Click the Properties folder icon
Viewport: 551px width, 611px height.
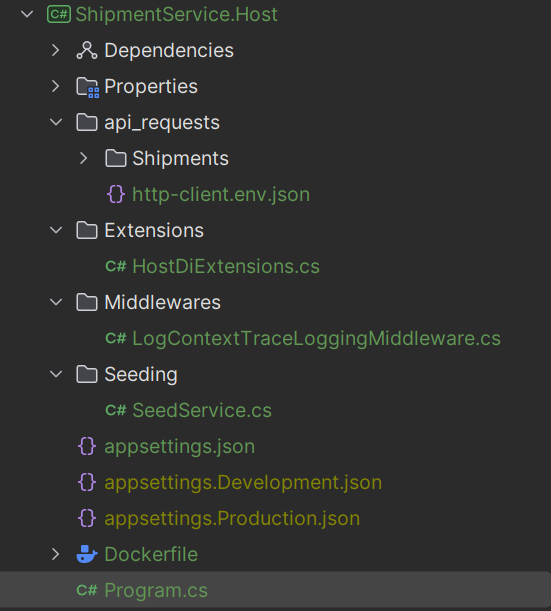87,87
